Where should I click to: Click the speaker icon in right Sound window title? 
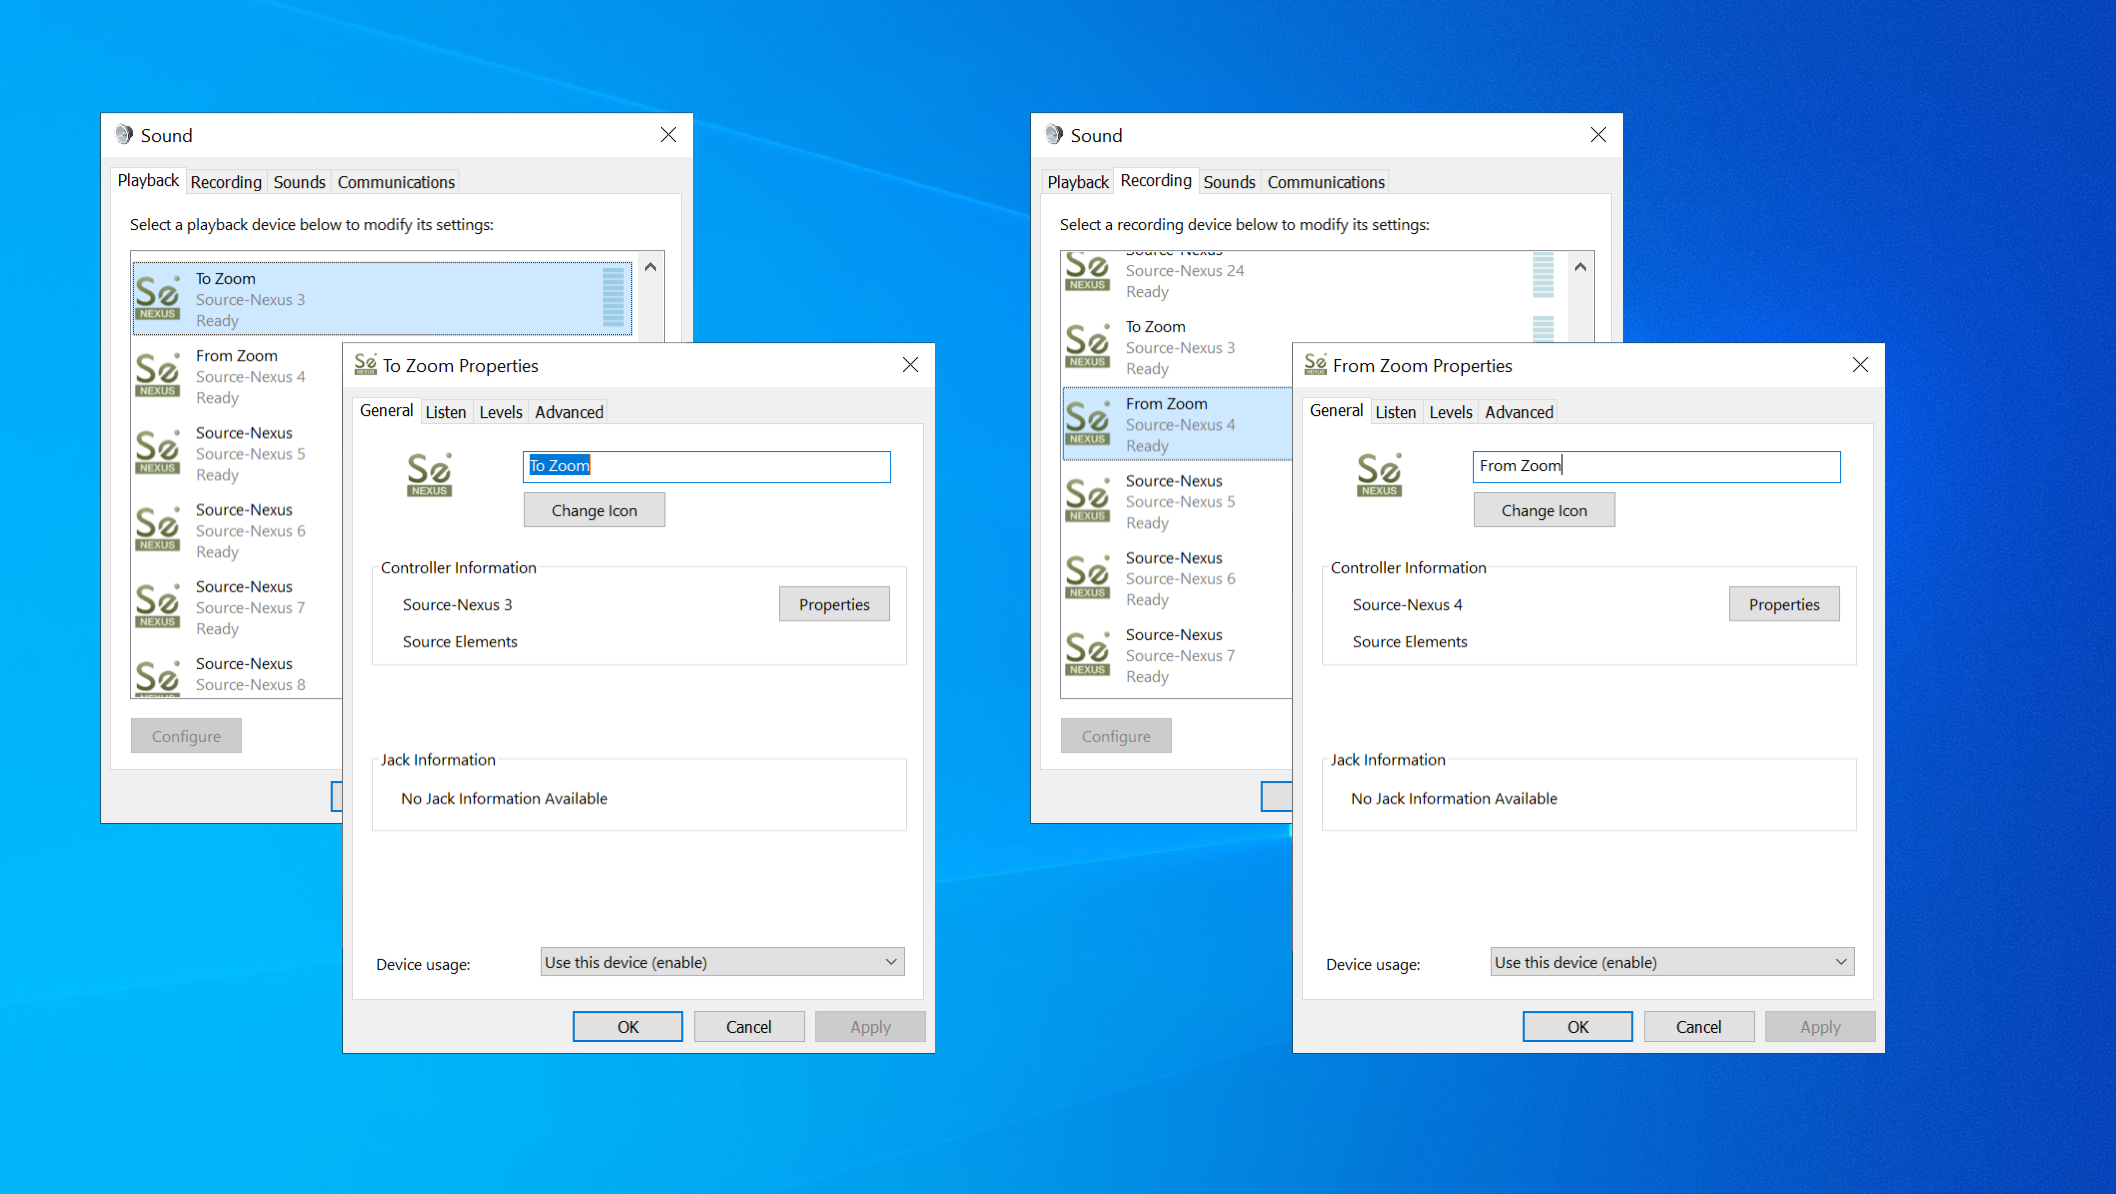1055,134
